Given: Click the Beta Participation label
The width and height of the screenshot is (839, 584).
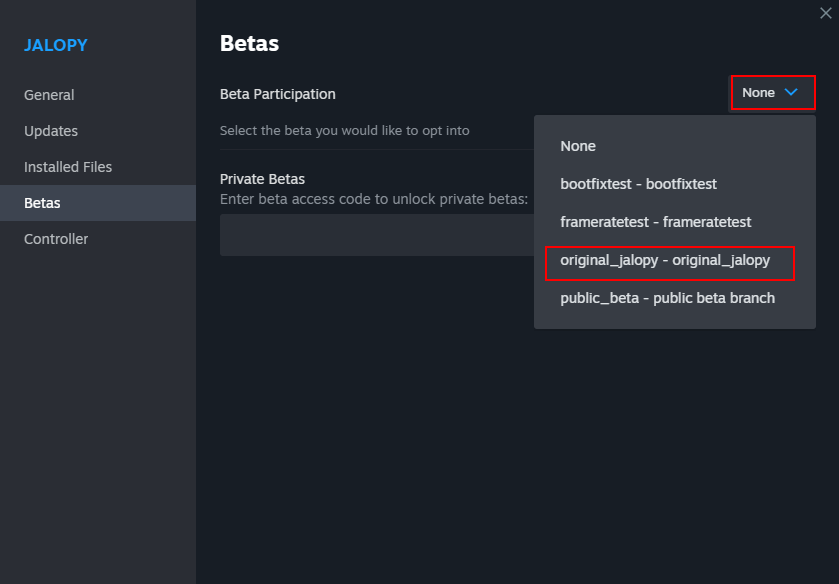Looking at the screenshot, I should tap(278, 94).
